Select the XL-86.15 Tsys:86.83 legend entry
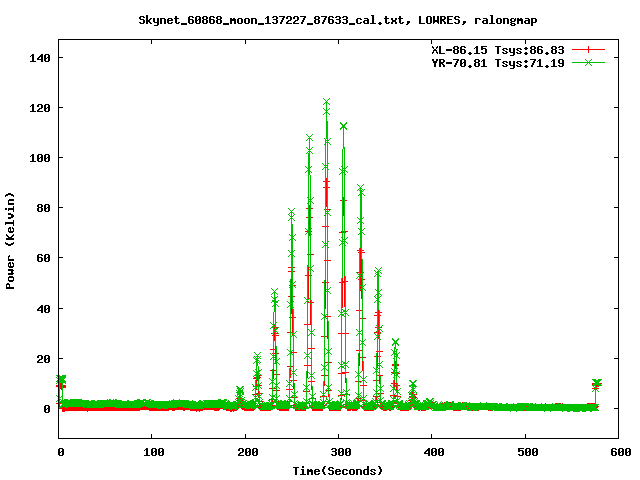The image size is (640, 480). [x=498, y=50]
